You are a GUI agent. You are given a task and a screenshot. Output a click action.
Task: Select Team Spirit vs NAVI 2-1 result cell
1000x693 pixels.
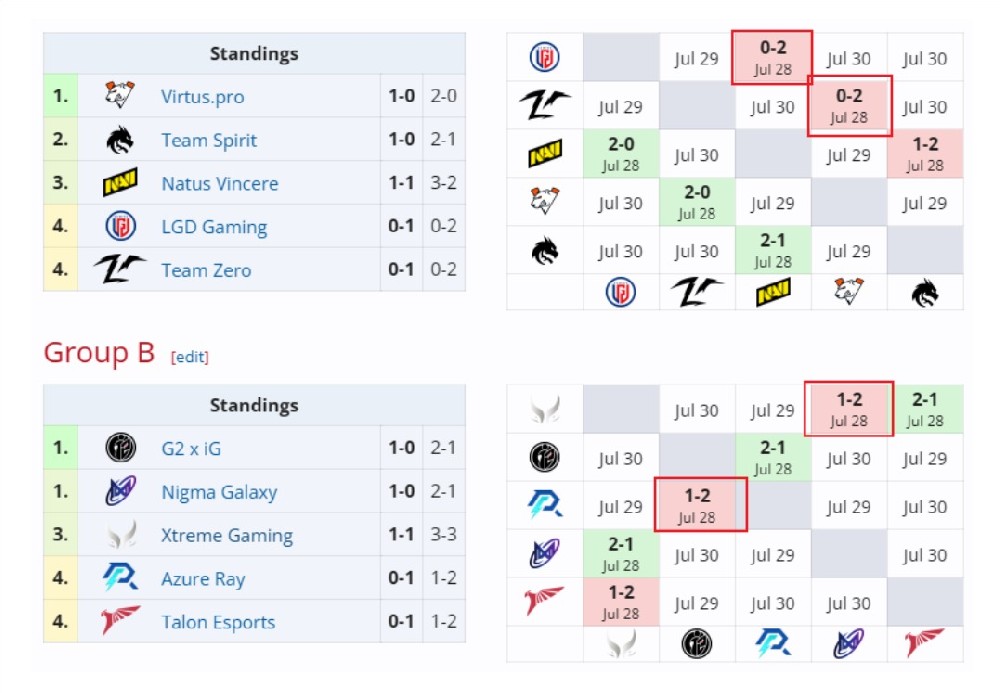(x=773, y=251)
